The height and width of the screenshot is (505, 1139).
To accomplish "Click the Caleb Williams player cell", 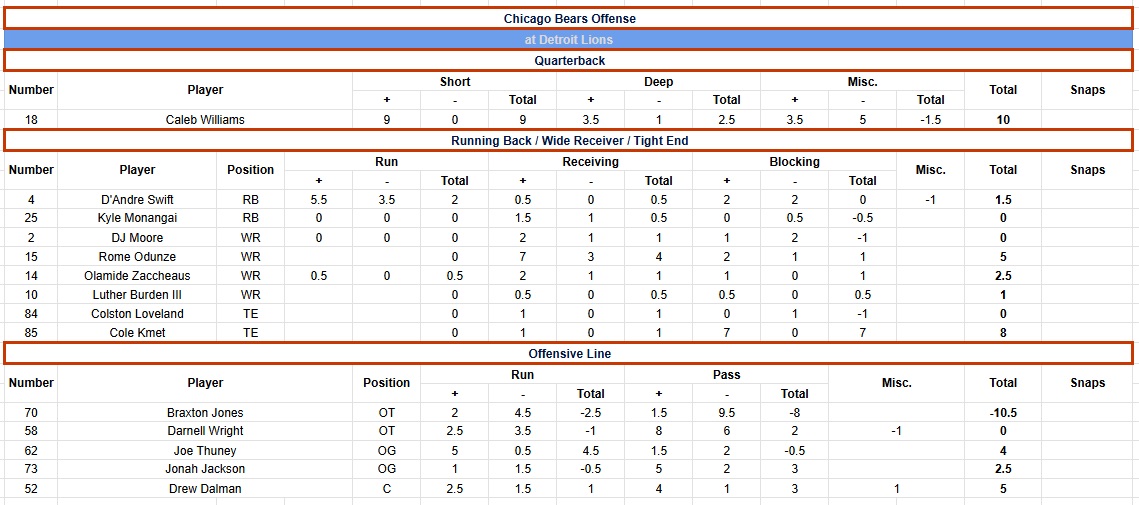I will click(x=205, y=120).
